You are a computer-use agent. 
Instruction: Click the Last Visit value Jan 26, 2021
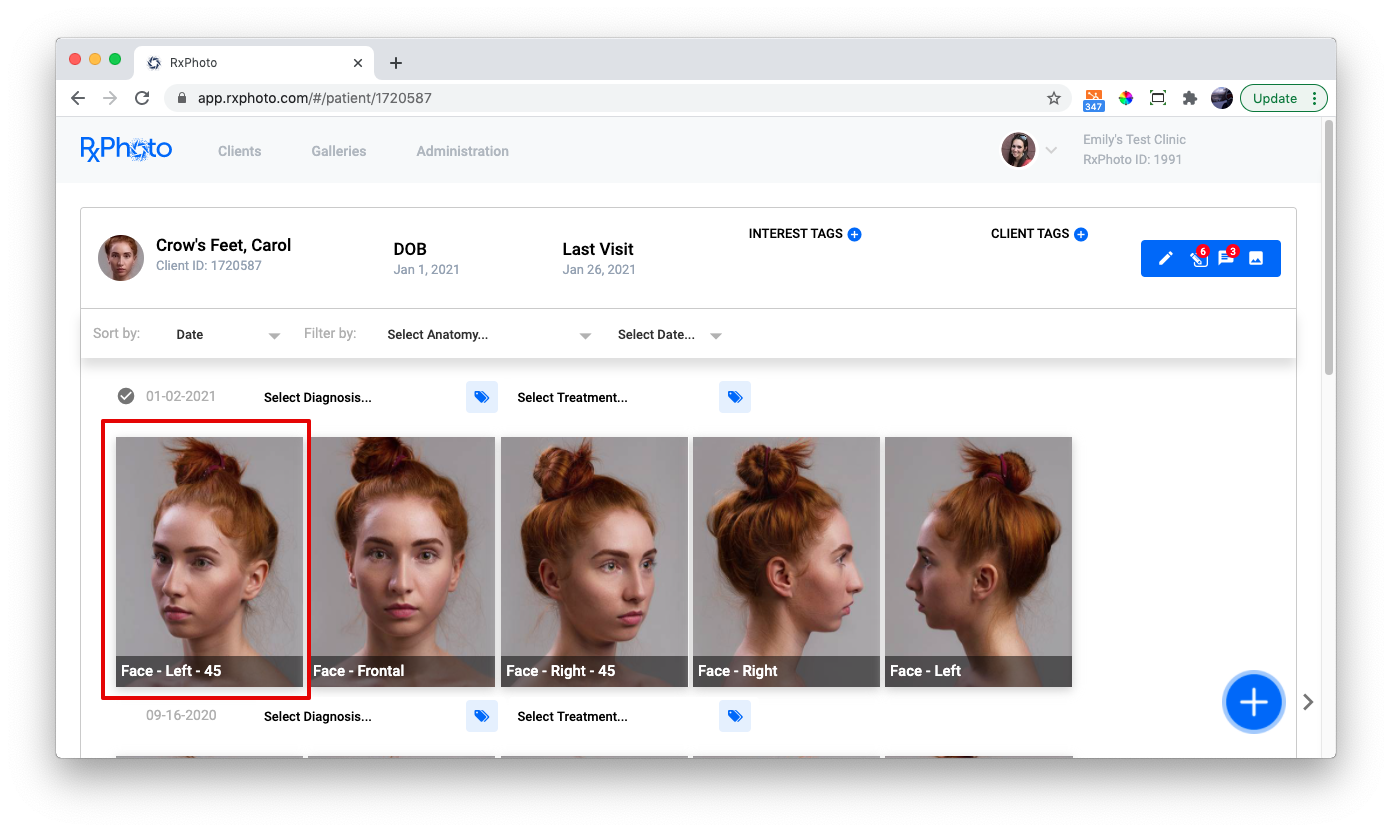point(599,270)
